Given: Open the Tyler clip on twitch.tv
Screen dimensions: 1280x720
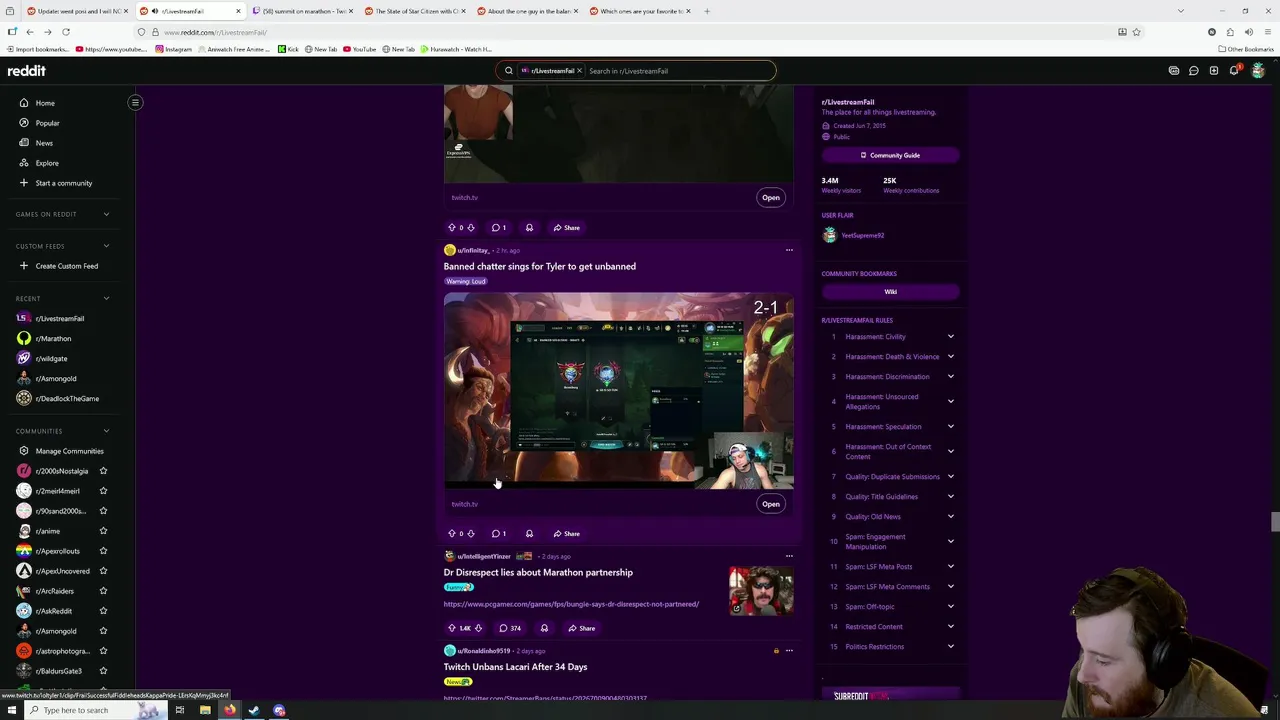Looking at the screenshot, I should pos(770,504).
